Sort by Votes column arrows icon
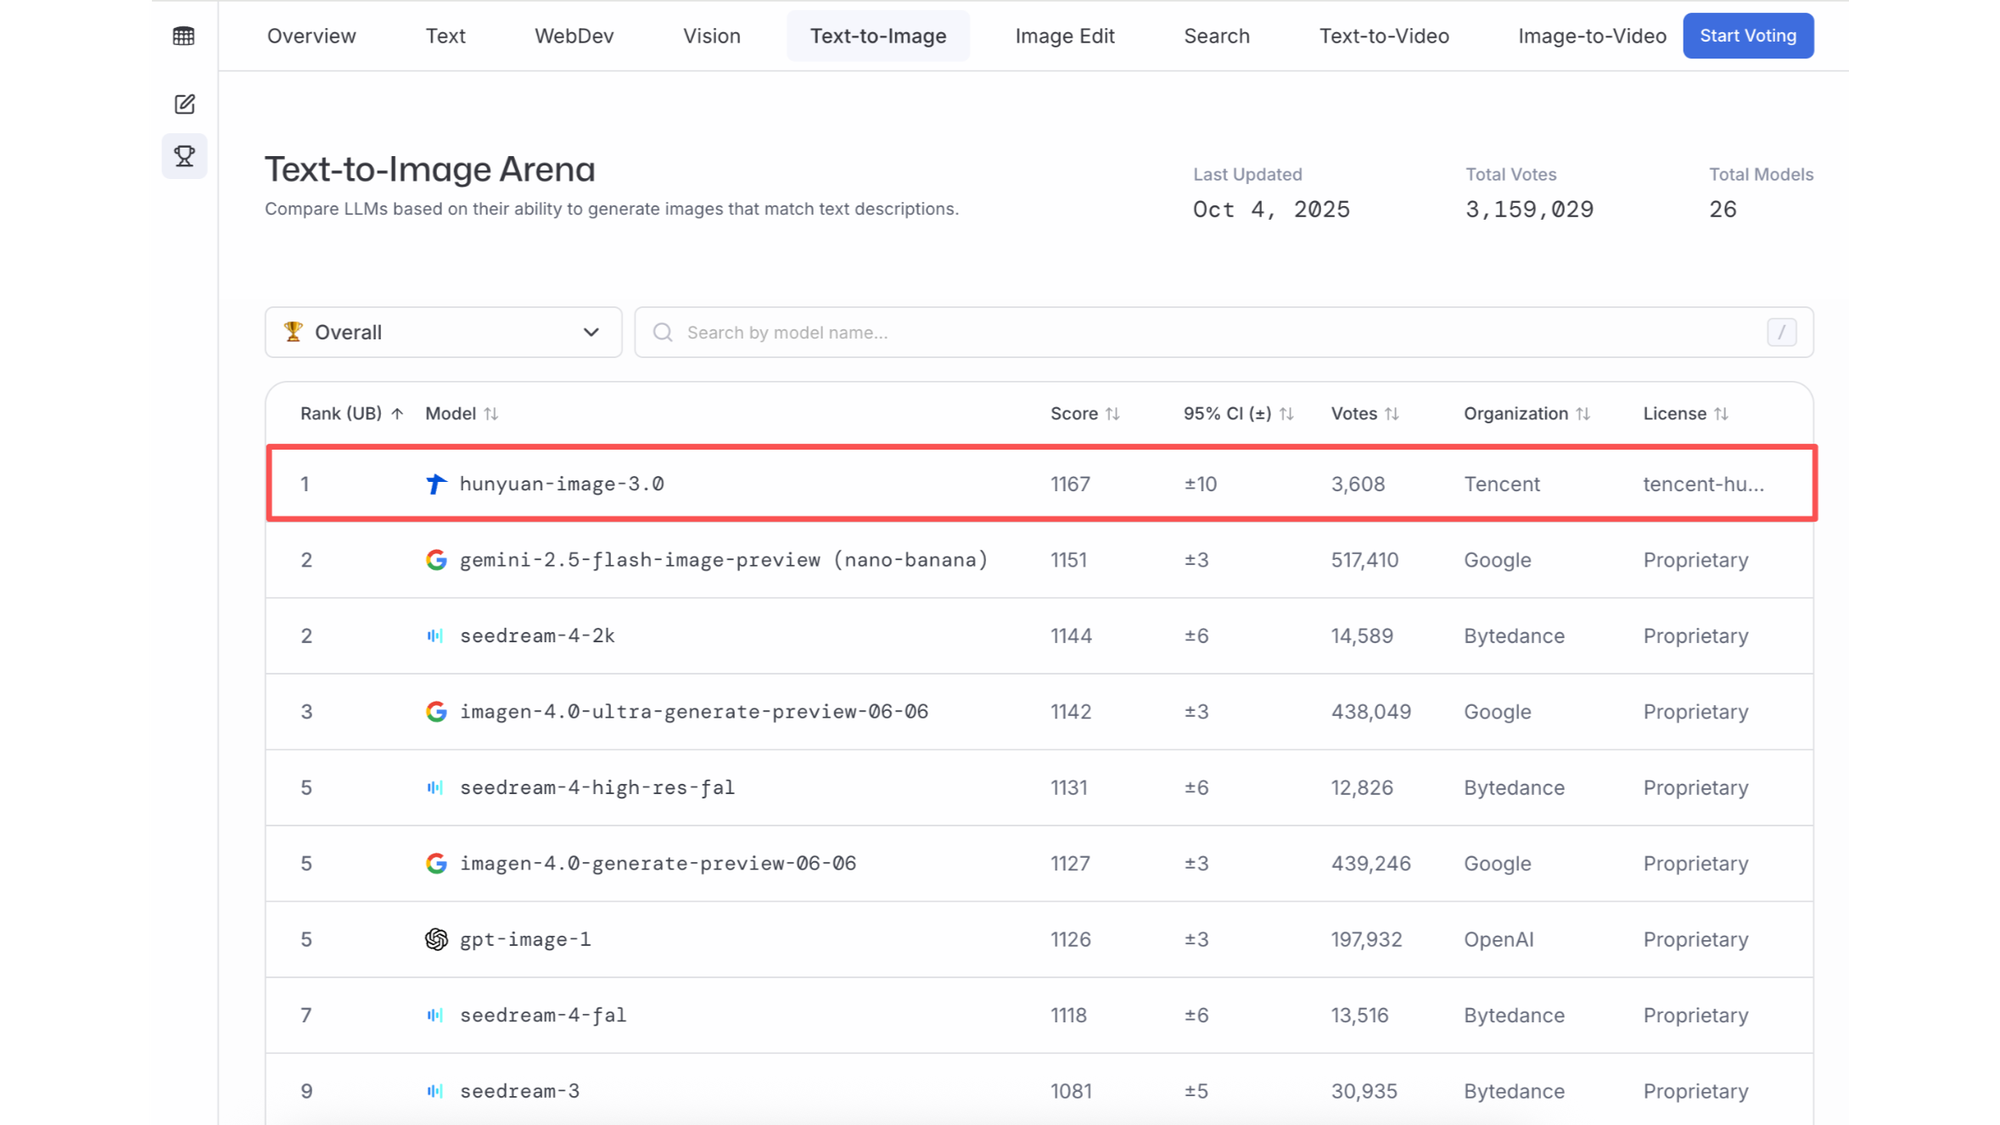Viewport: 2000px width, 1125px height. click(1391, 414)
